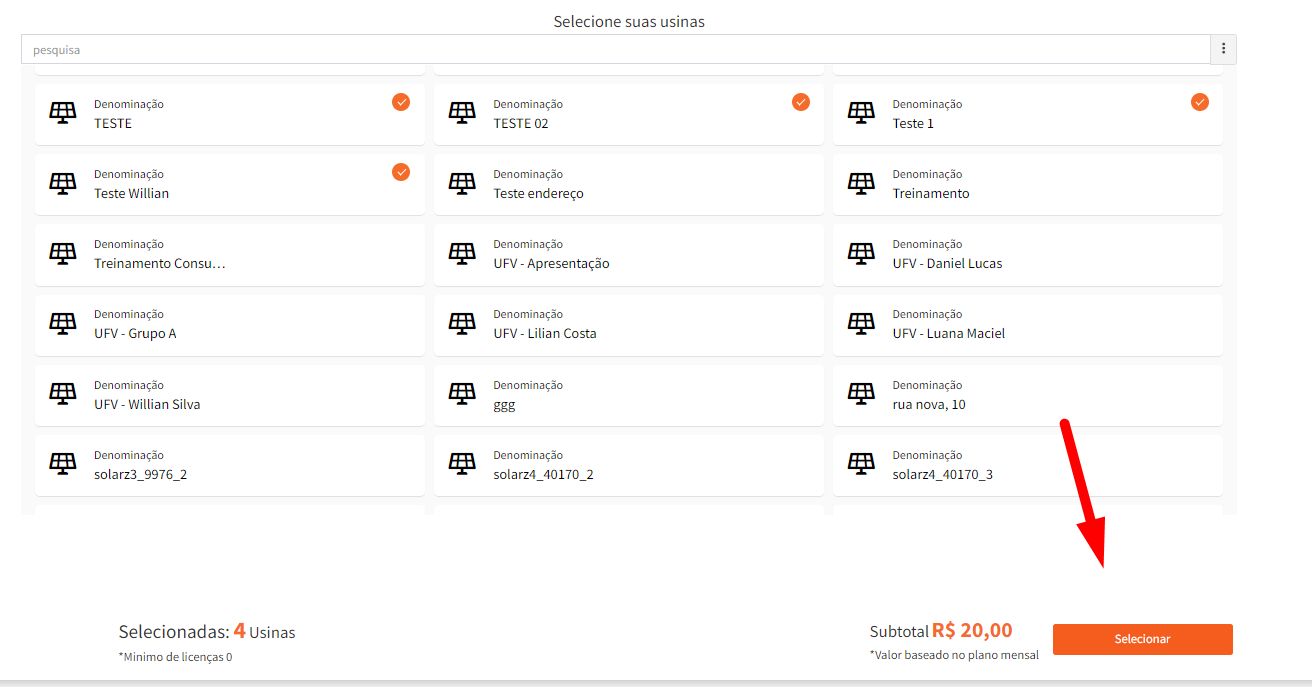Choose the rua nova, 10 plant card

1027,396
